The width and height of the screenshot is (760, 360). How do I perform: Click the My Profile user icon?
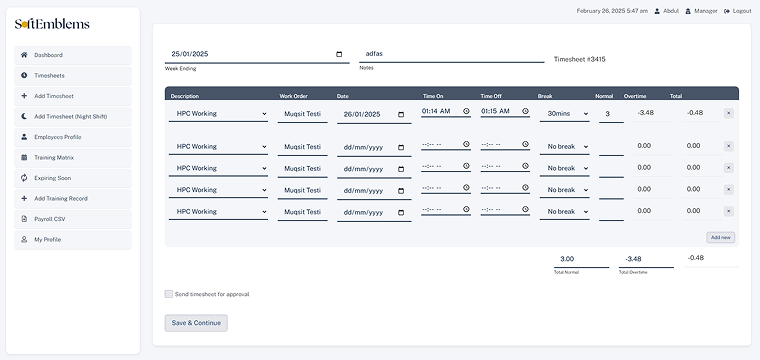tap(24, 239)
